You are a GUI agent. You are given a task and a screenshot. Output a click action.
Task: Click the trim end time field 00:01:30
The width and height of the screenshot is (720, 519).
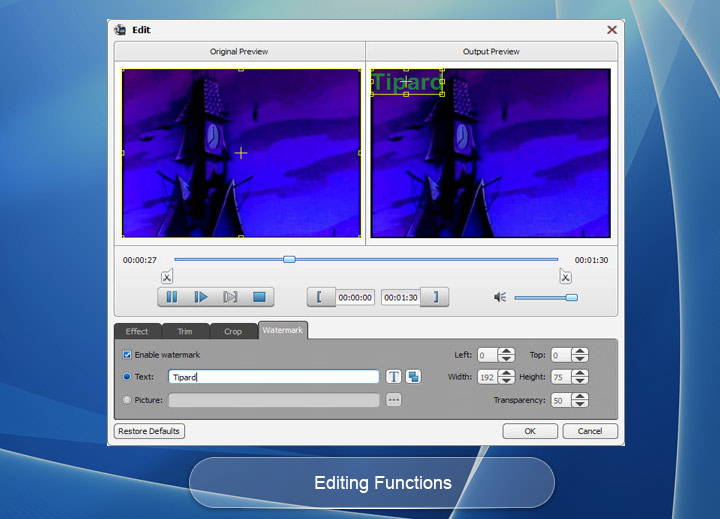click(x=401, y=298)
